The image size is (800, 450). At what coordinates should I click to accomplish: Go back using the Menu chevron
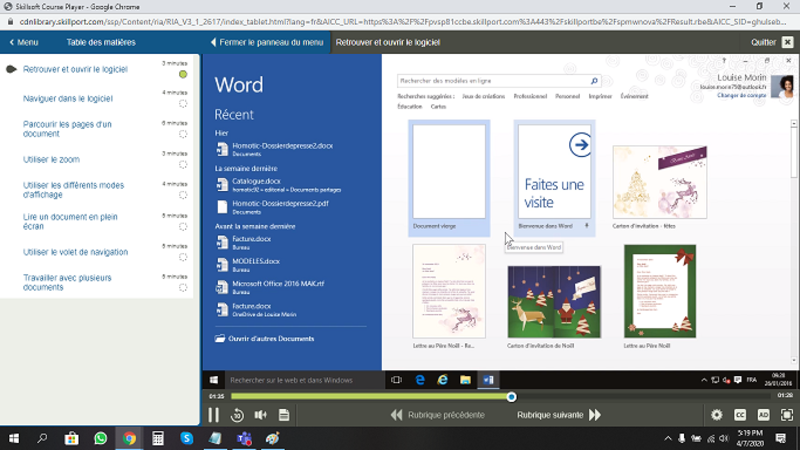point(23,42)
